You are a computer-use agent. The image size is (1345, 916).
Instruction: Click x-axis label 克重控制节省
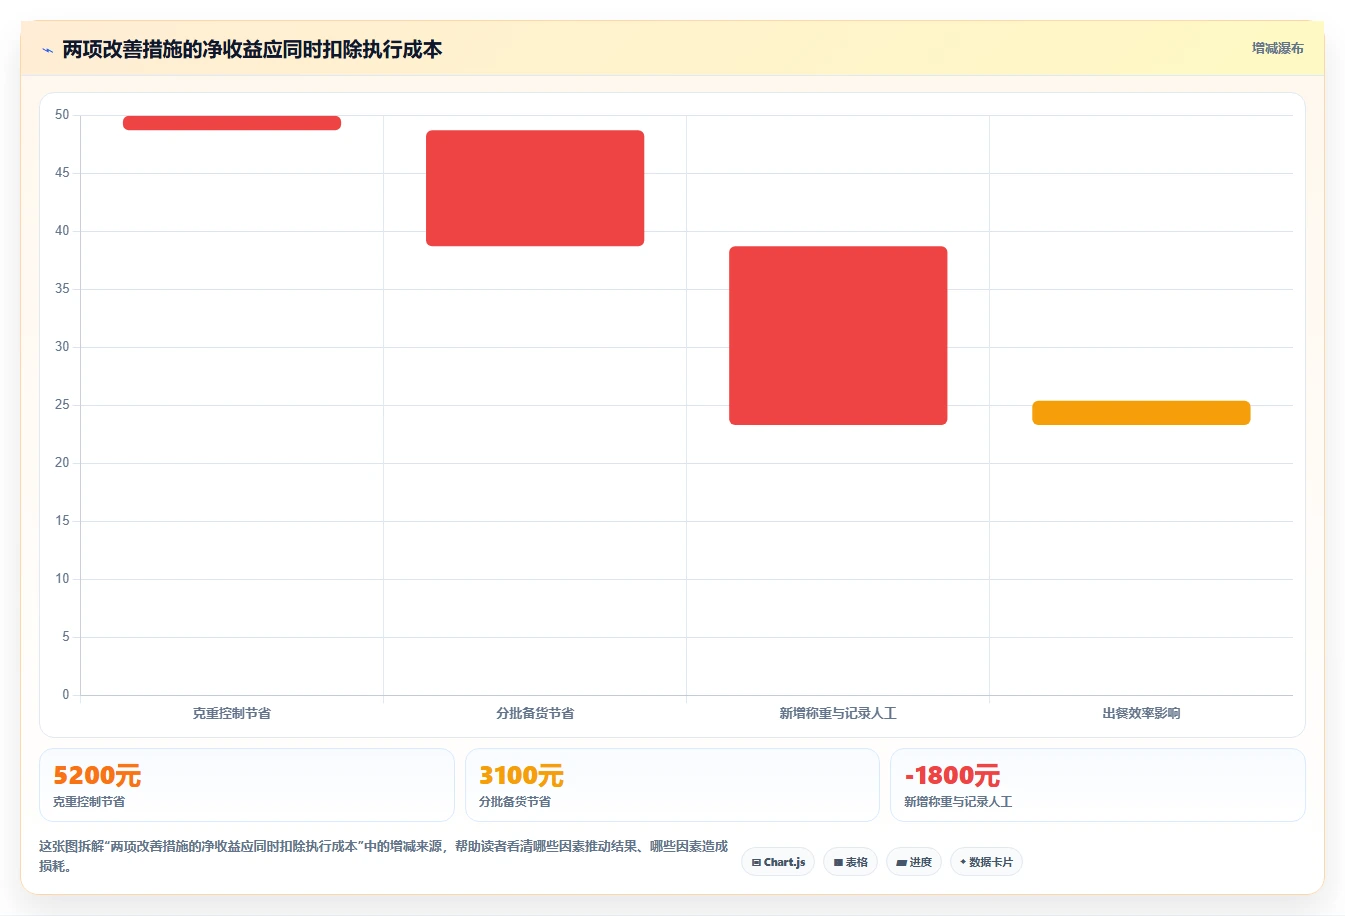pos(232,713)
